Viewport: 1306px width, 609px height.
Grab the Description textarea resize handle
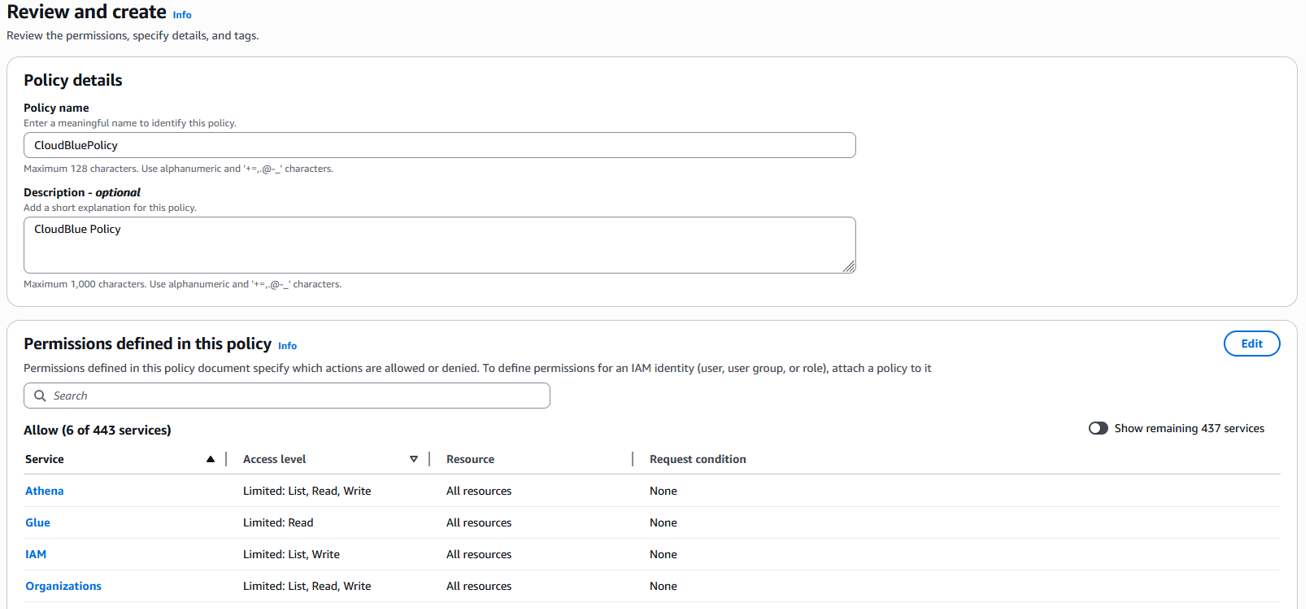[848, 266]
